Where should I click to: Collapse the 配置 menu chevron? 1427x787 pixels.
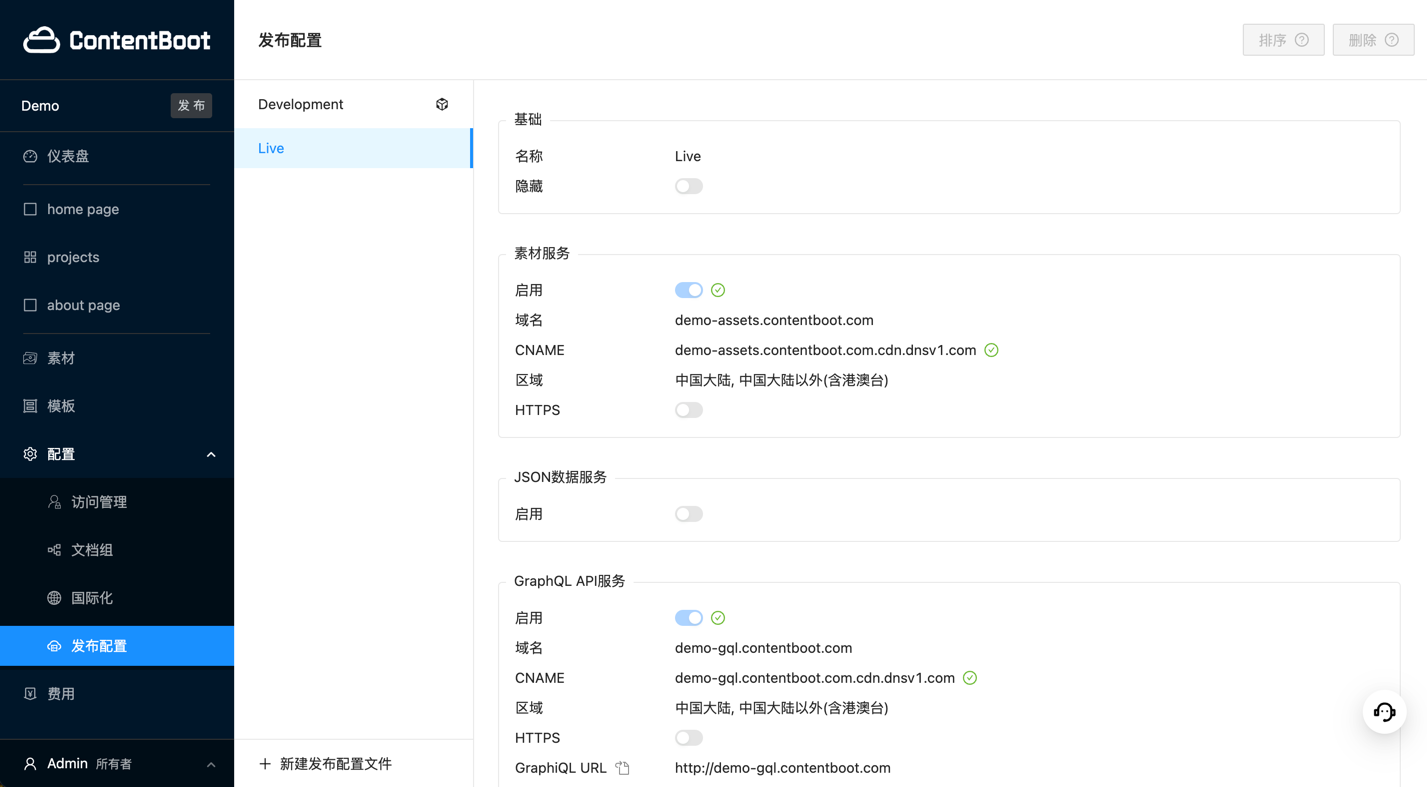(x=211, y=454)
